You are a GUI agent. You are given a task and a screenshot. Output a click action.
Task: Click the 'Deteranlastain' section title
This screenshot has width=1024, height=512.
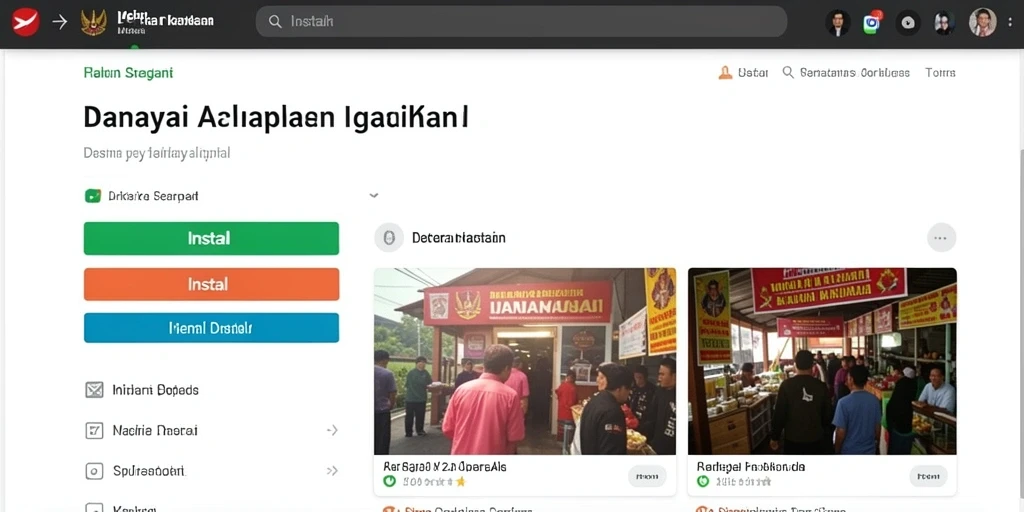click(x=458, y=238)
